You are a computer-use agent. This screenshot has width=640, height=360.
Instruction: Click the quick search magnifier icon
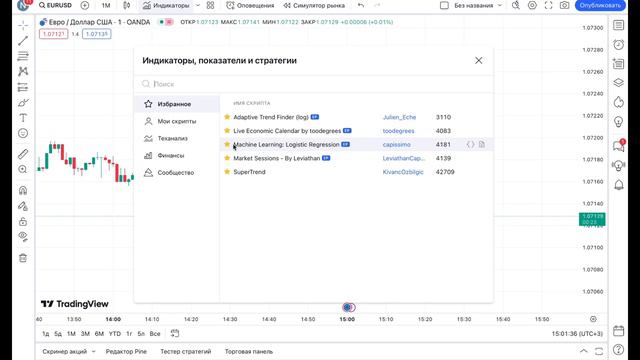516,5
